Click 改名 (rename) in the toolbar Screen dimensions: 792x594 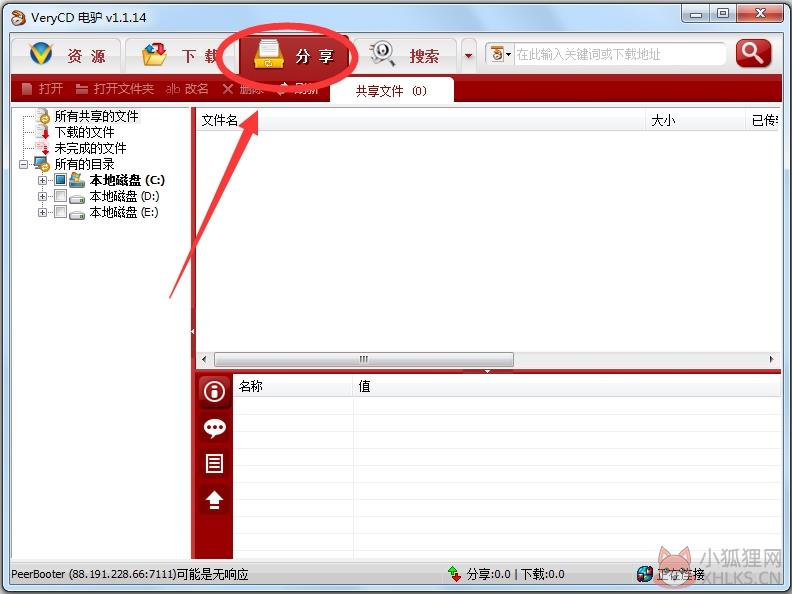(x=187, y=89)
